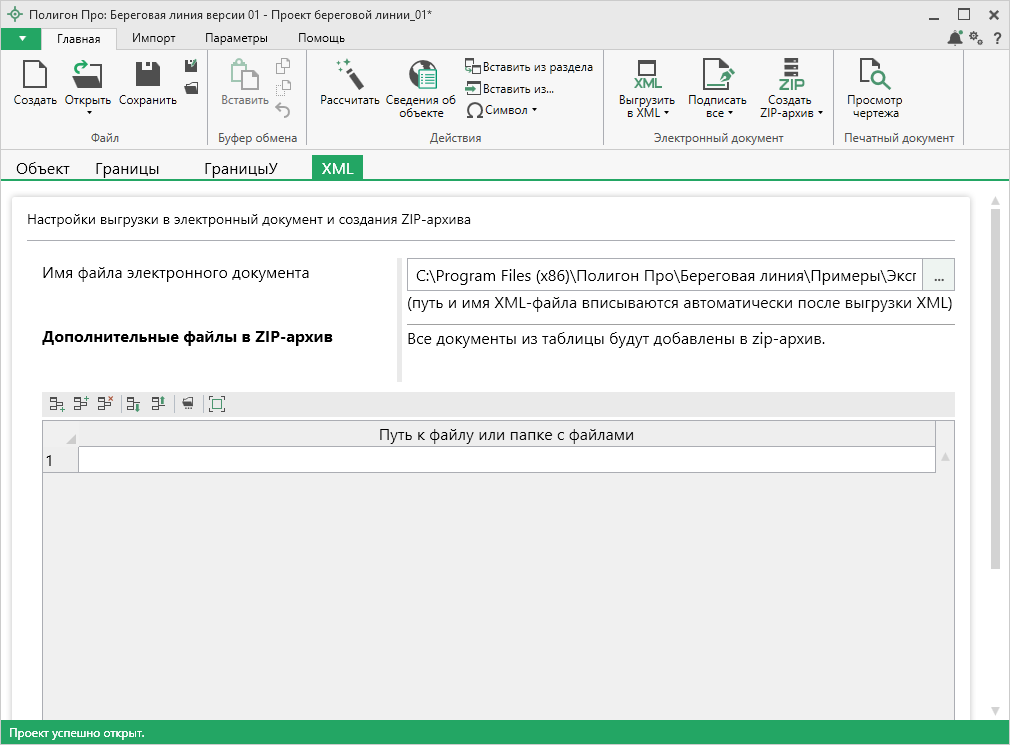Click the Сохранить floppy disk icon
The width and height of the screenshot is (1010, 745).
(148, 75)
